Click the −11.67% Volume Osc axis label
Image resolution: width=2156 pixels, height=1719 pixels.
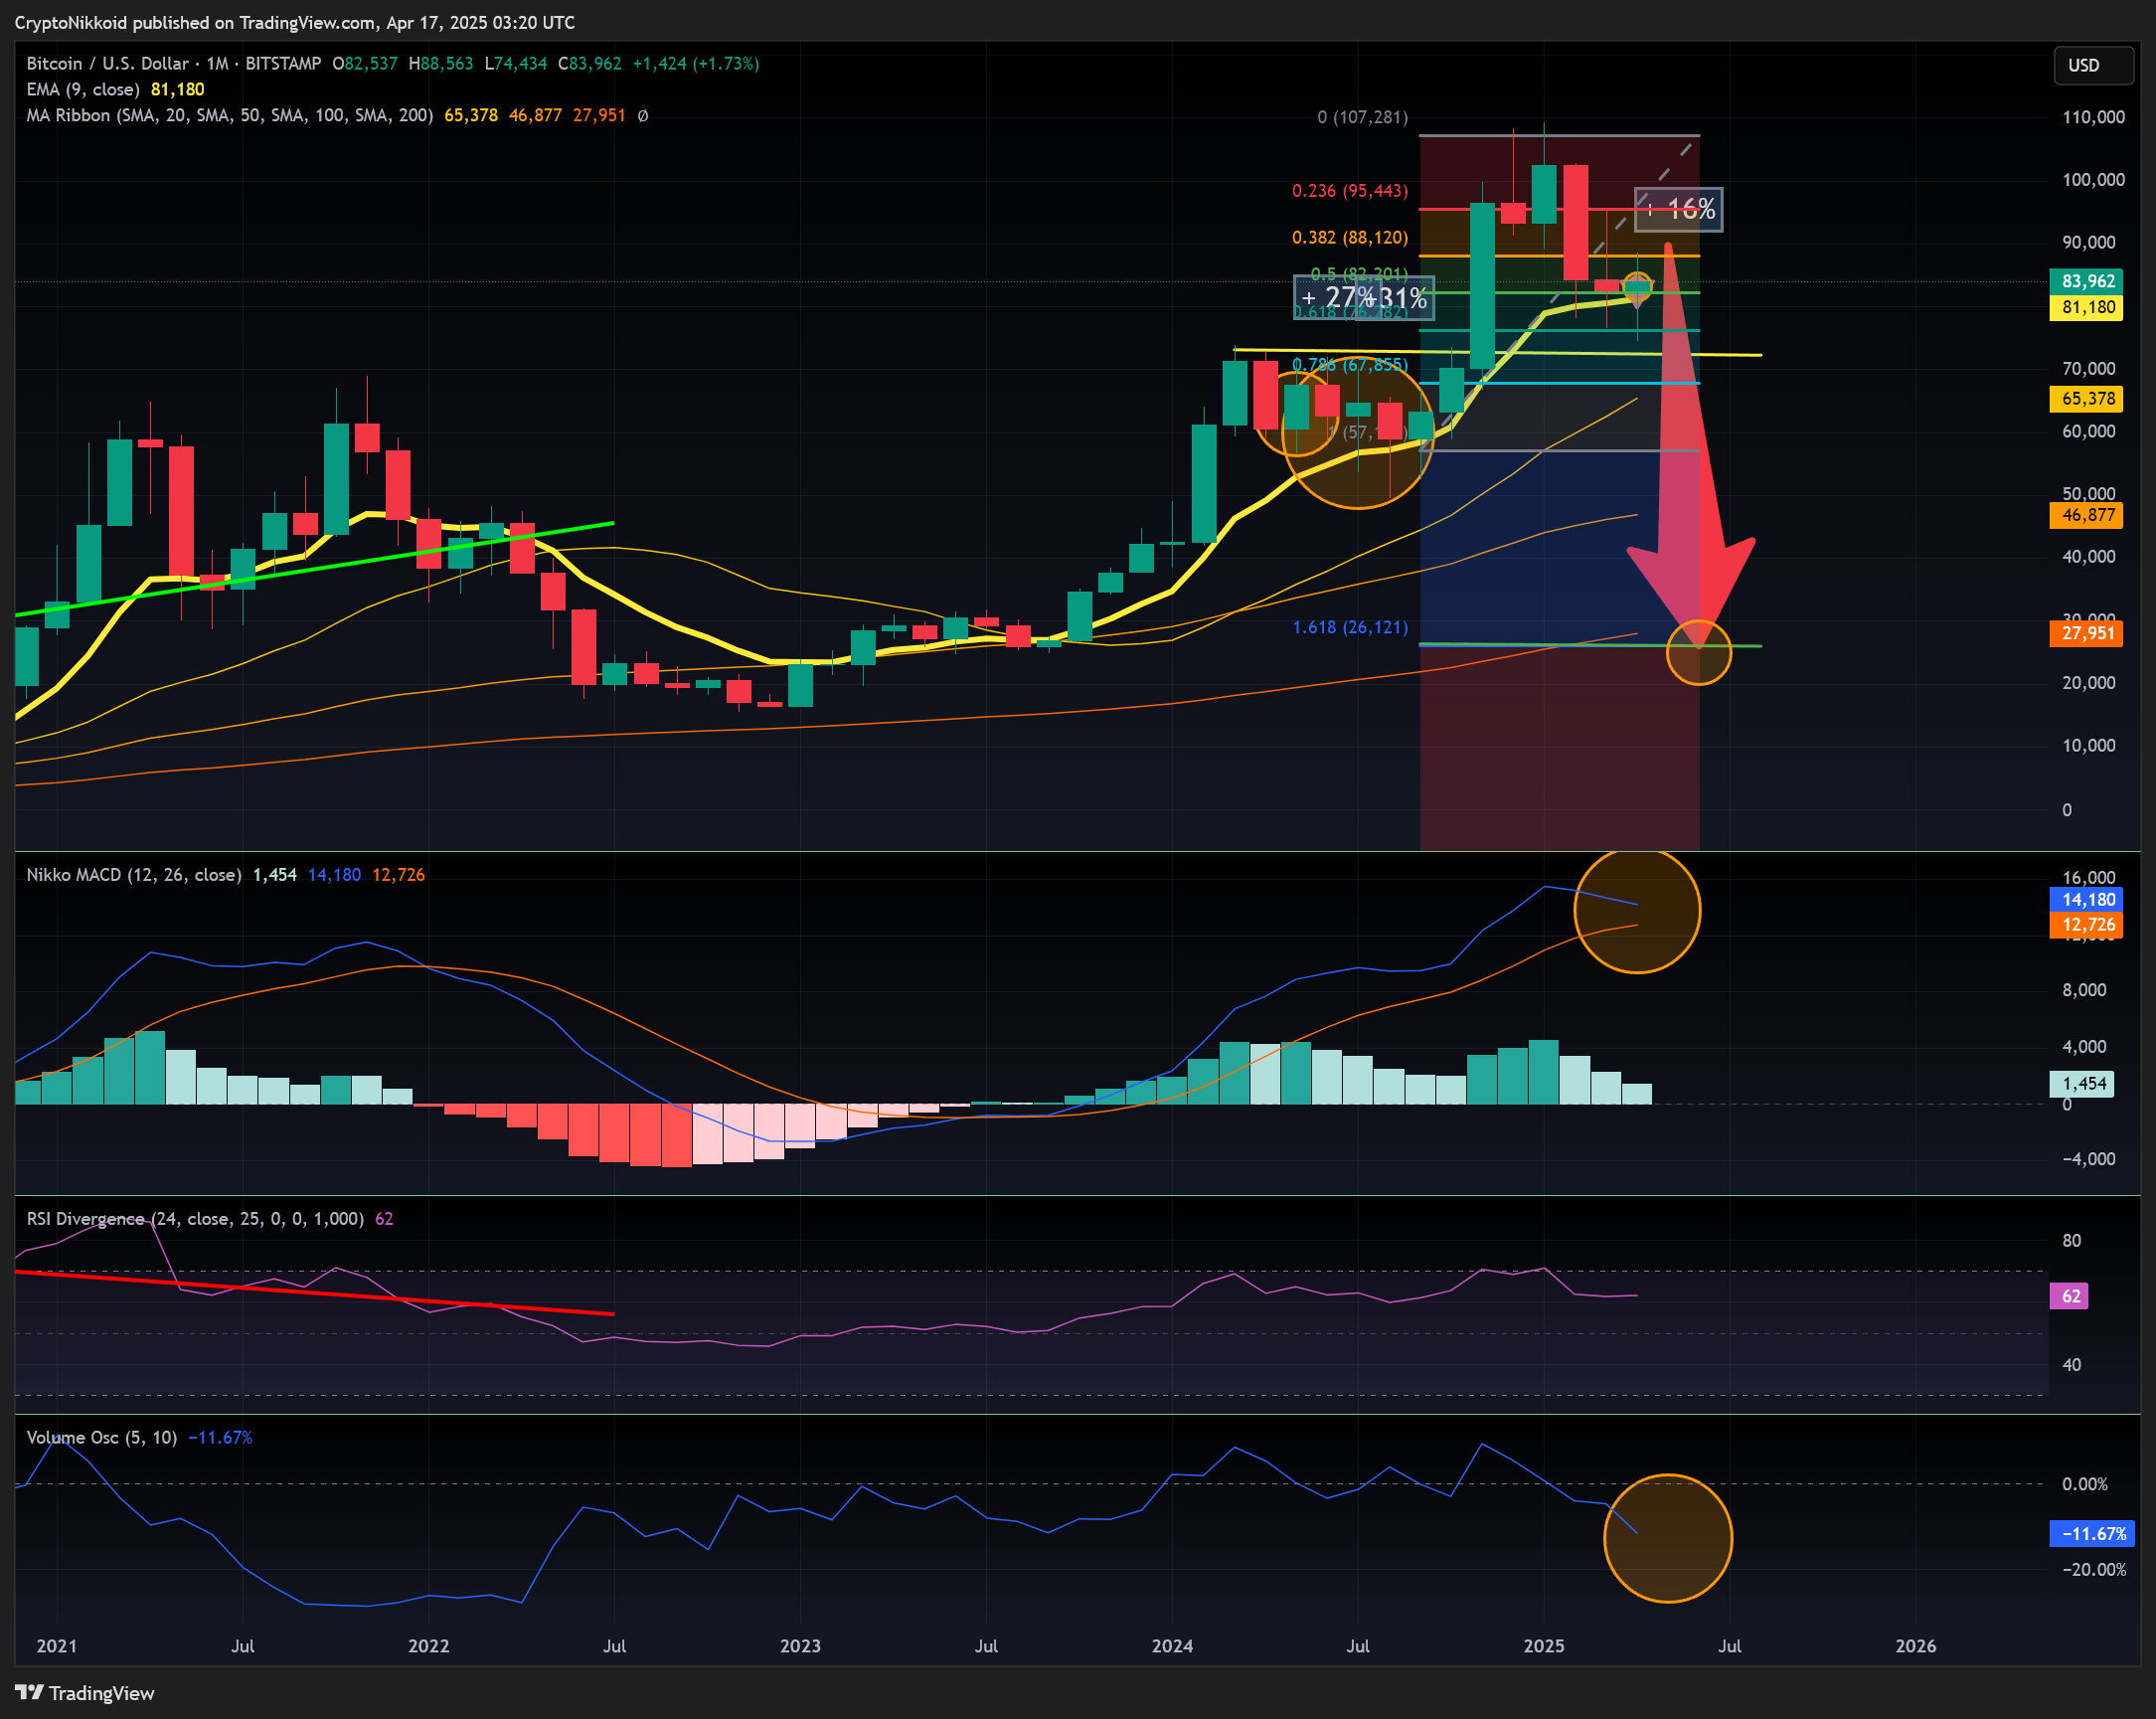click(2093, 1534)
